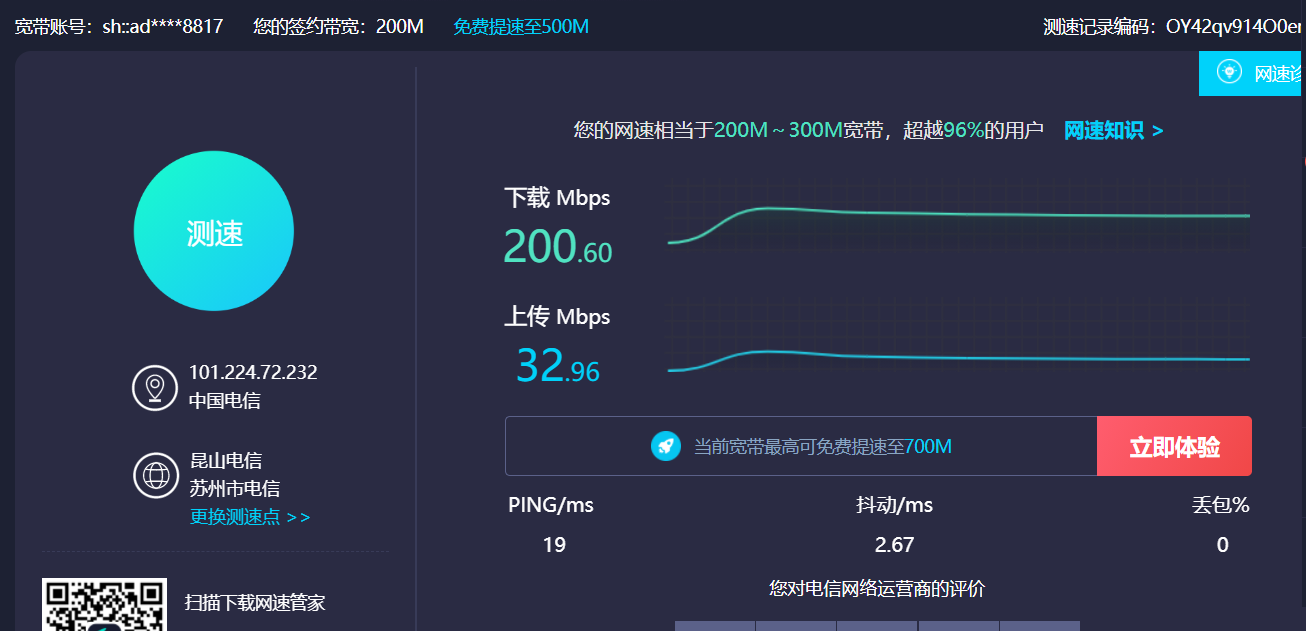Start the speed test with the 测速 button

214,231
